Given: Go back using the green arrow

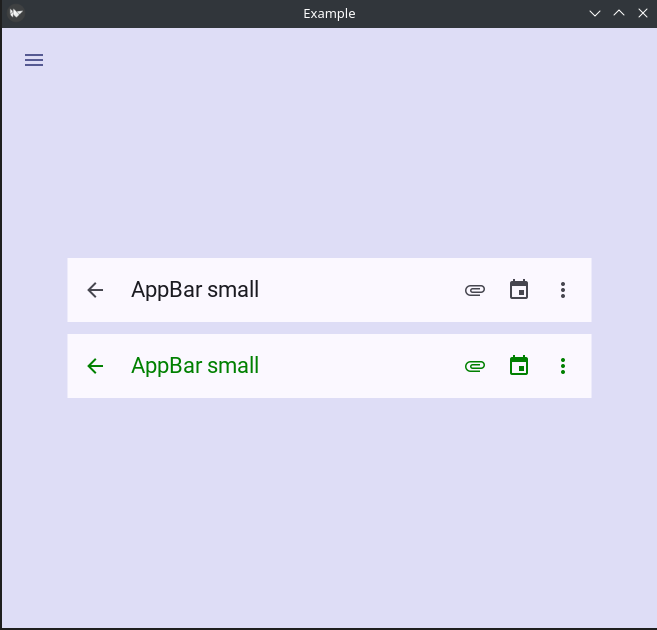Looking at the screenshot, I should (x=95, y=366).
